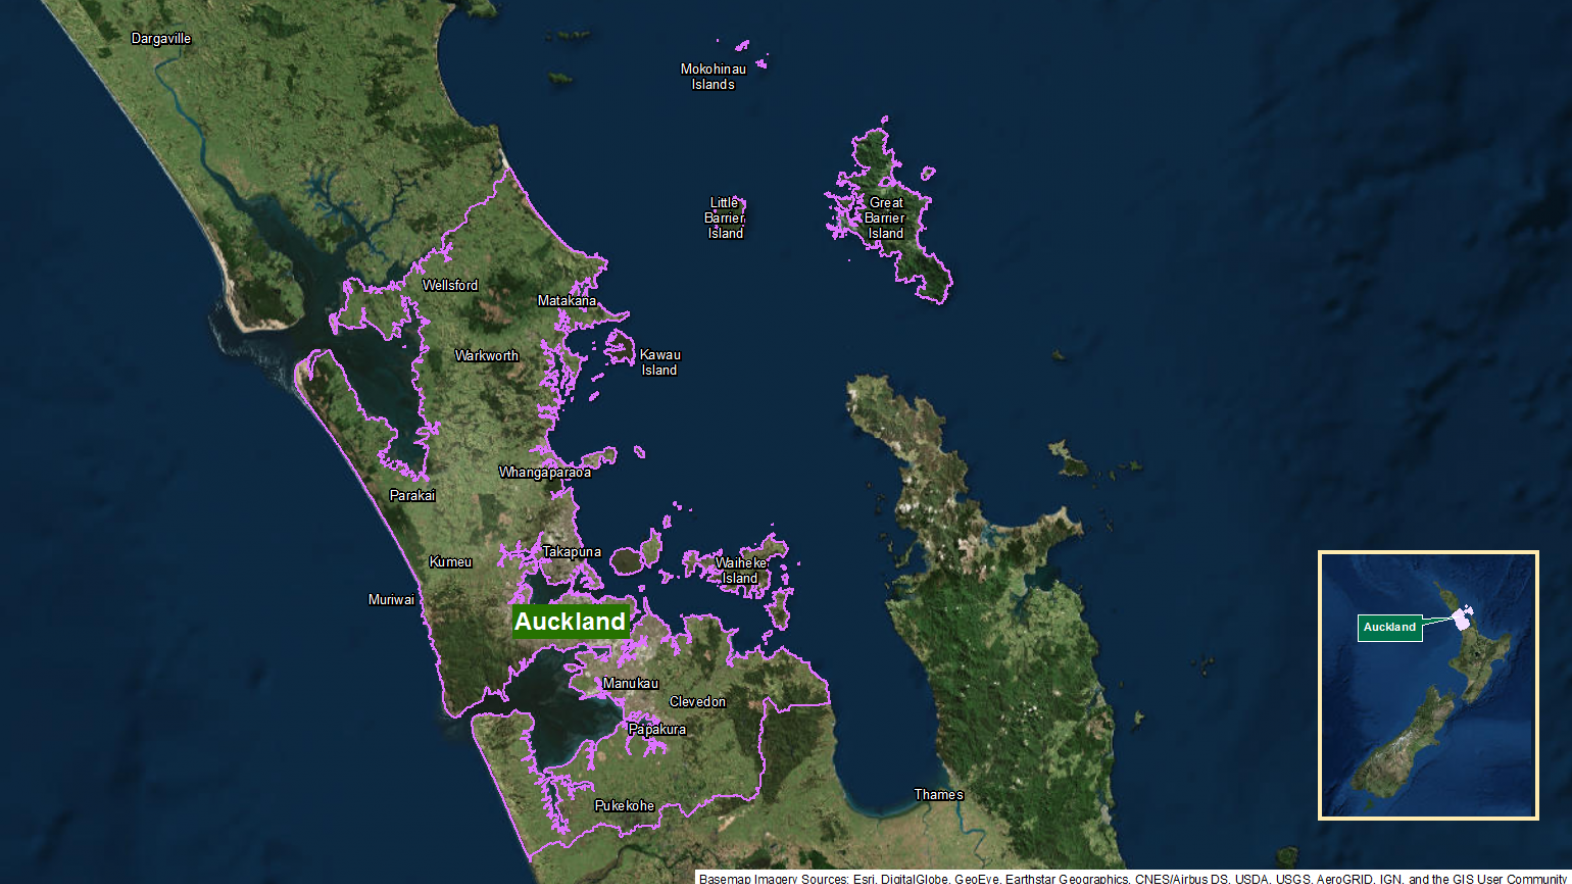Click the Takapuna place label
Viewport: 1572px width, 884px height.
pos(572,552)
